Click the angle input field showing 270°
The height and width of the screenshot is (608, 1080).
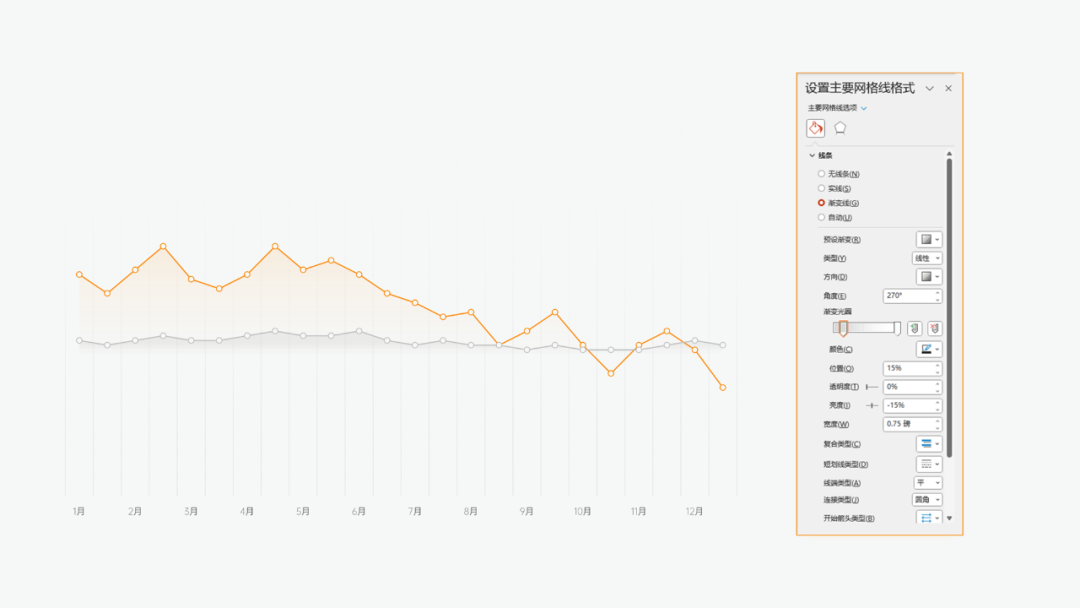[x=908, y=296]
